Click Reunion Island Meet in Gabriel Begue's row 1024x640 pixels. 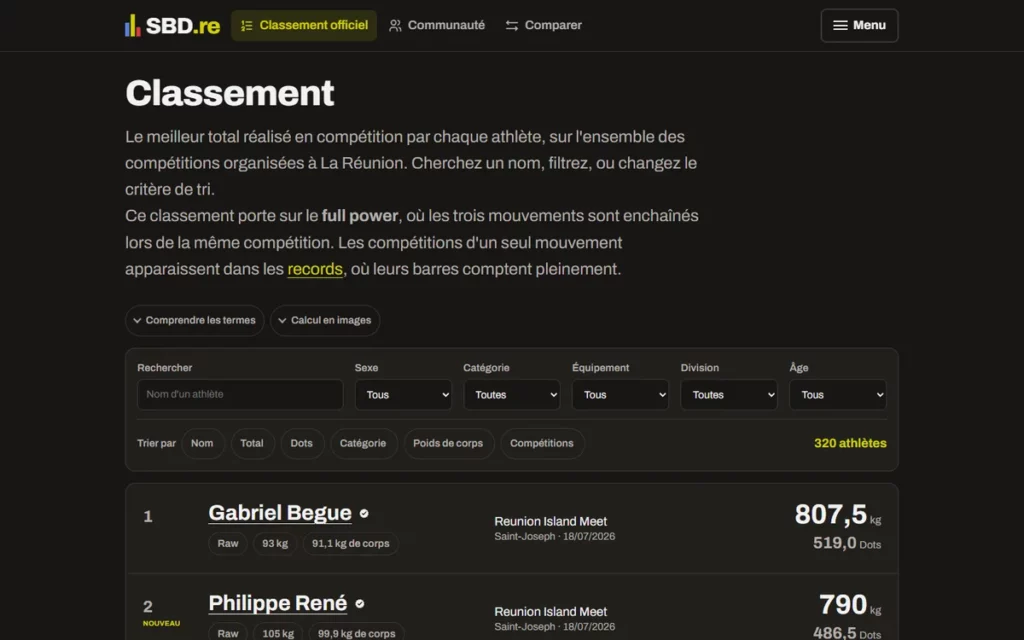(x=551, y=522)
